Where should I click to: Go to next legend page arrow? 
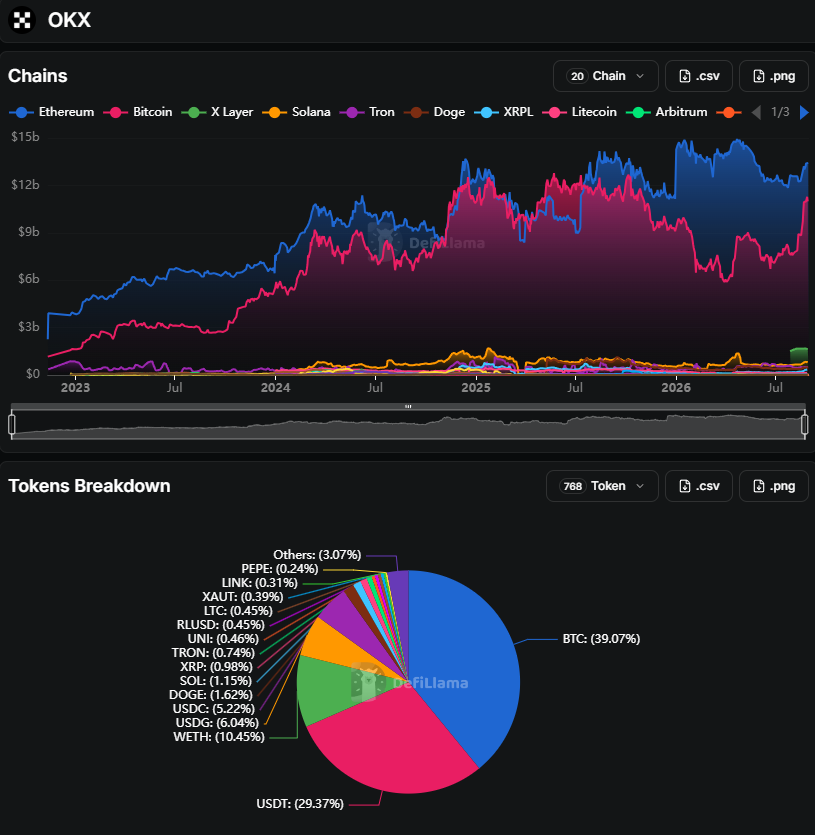804,112
